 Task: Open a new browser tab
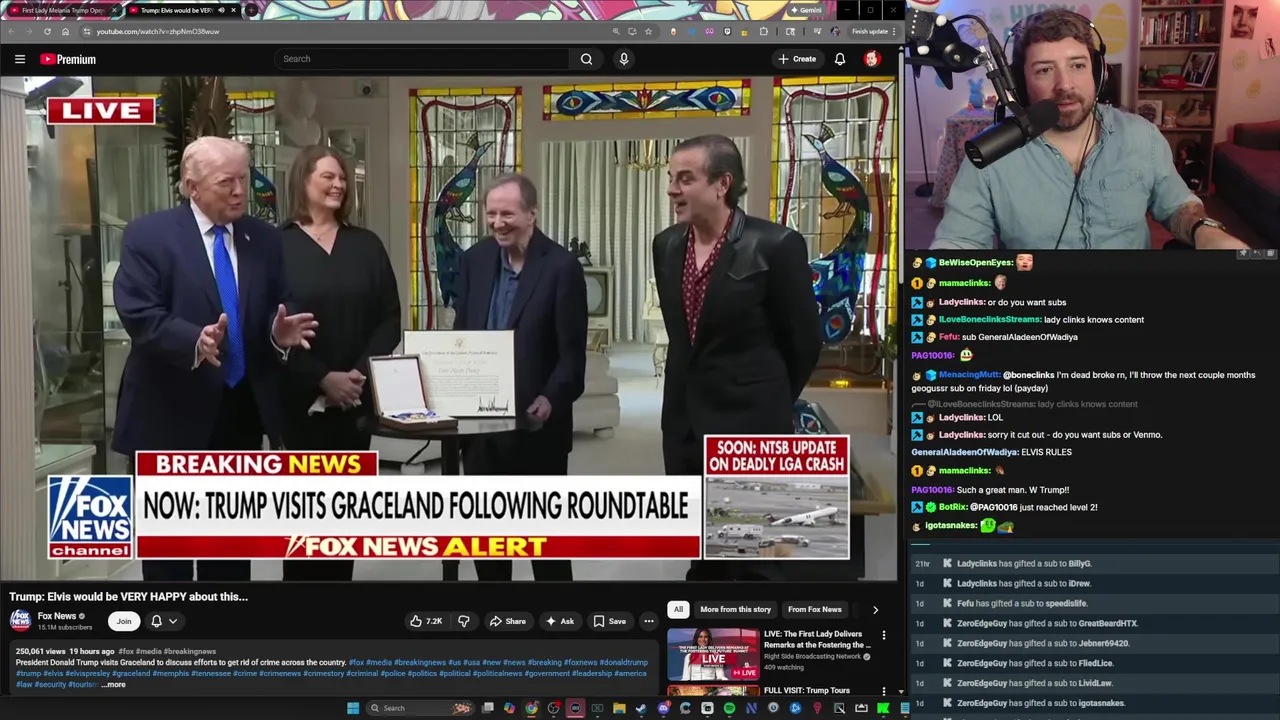point(251,10)
